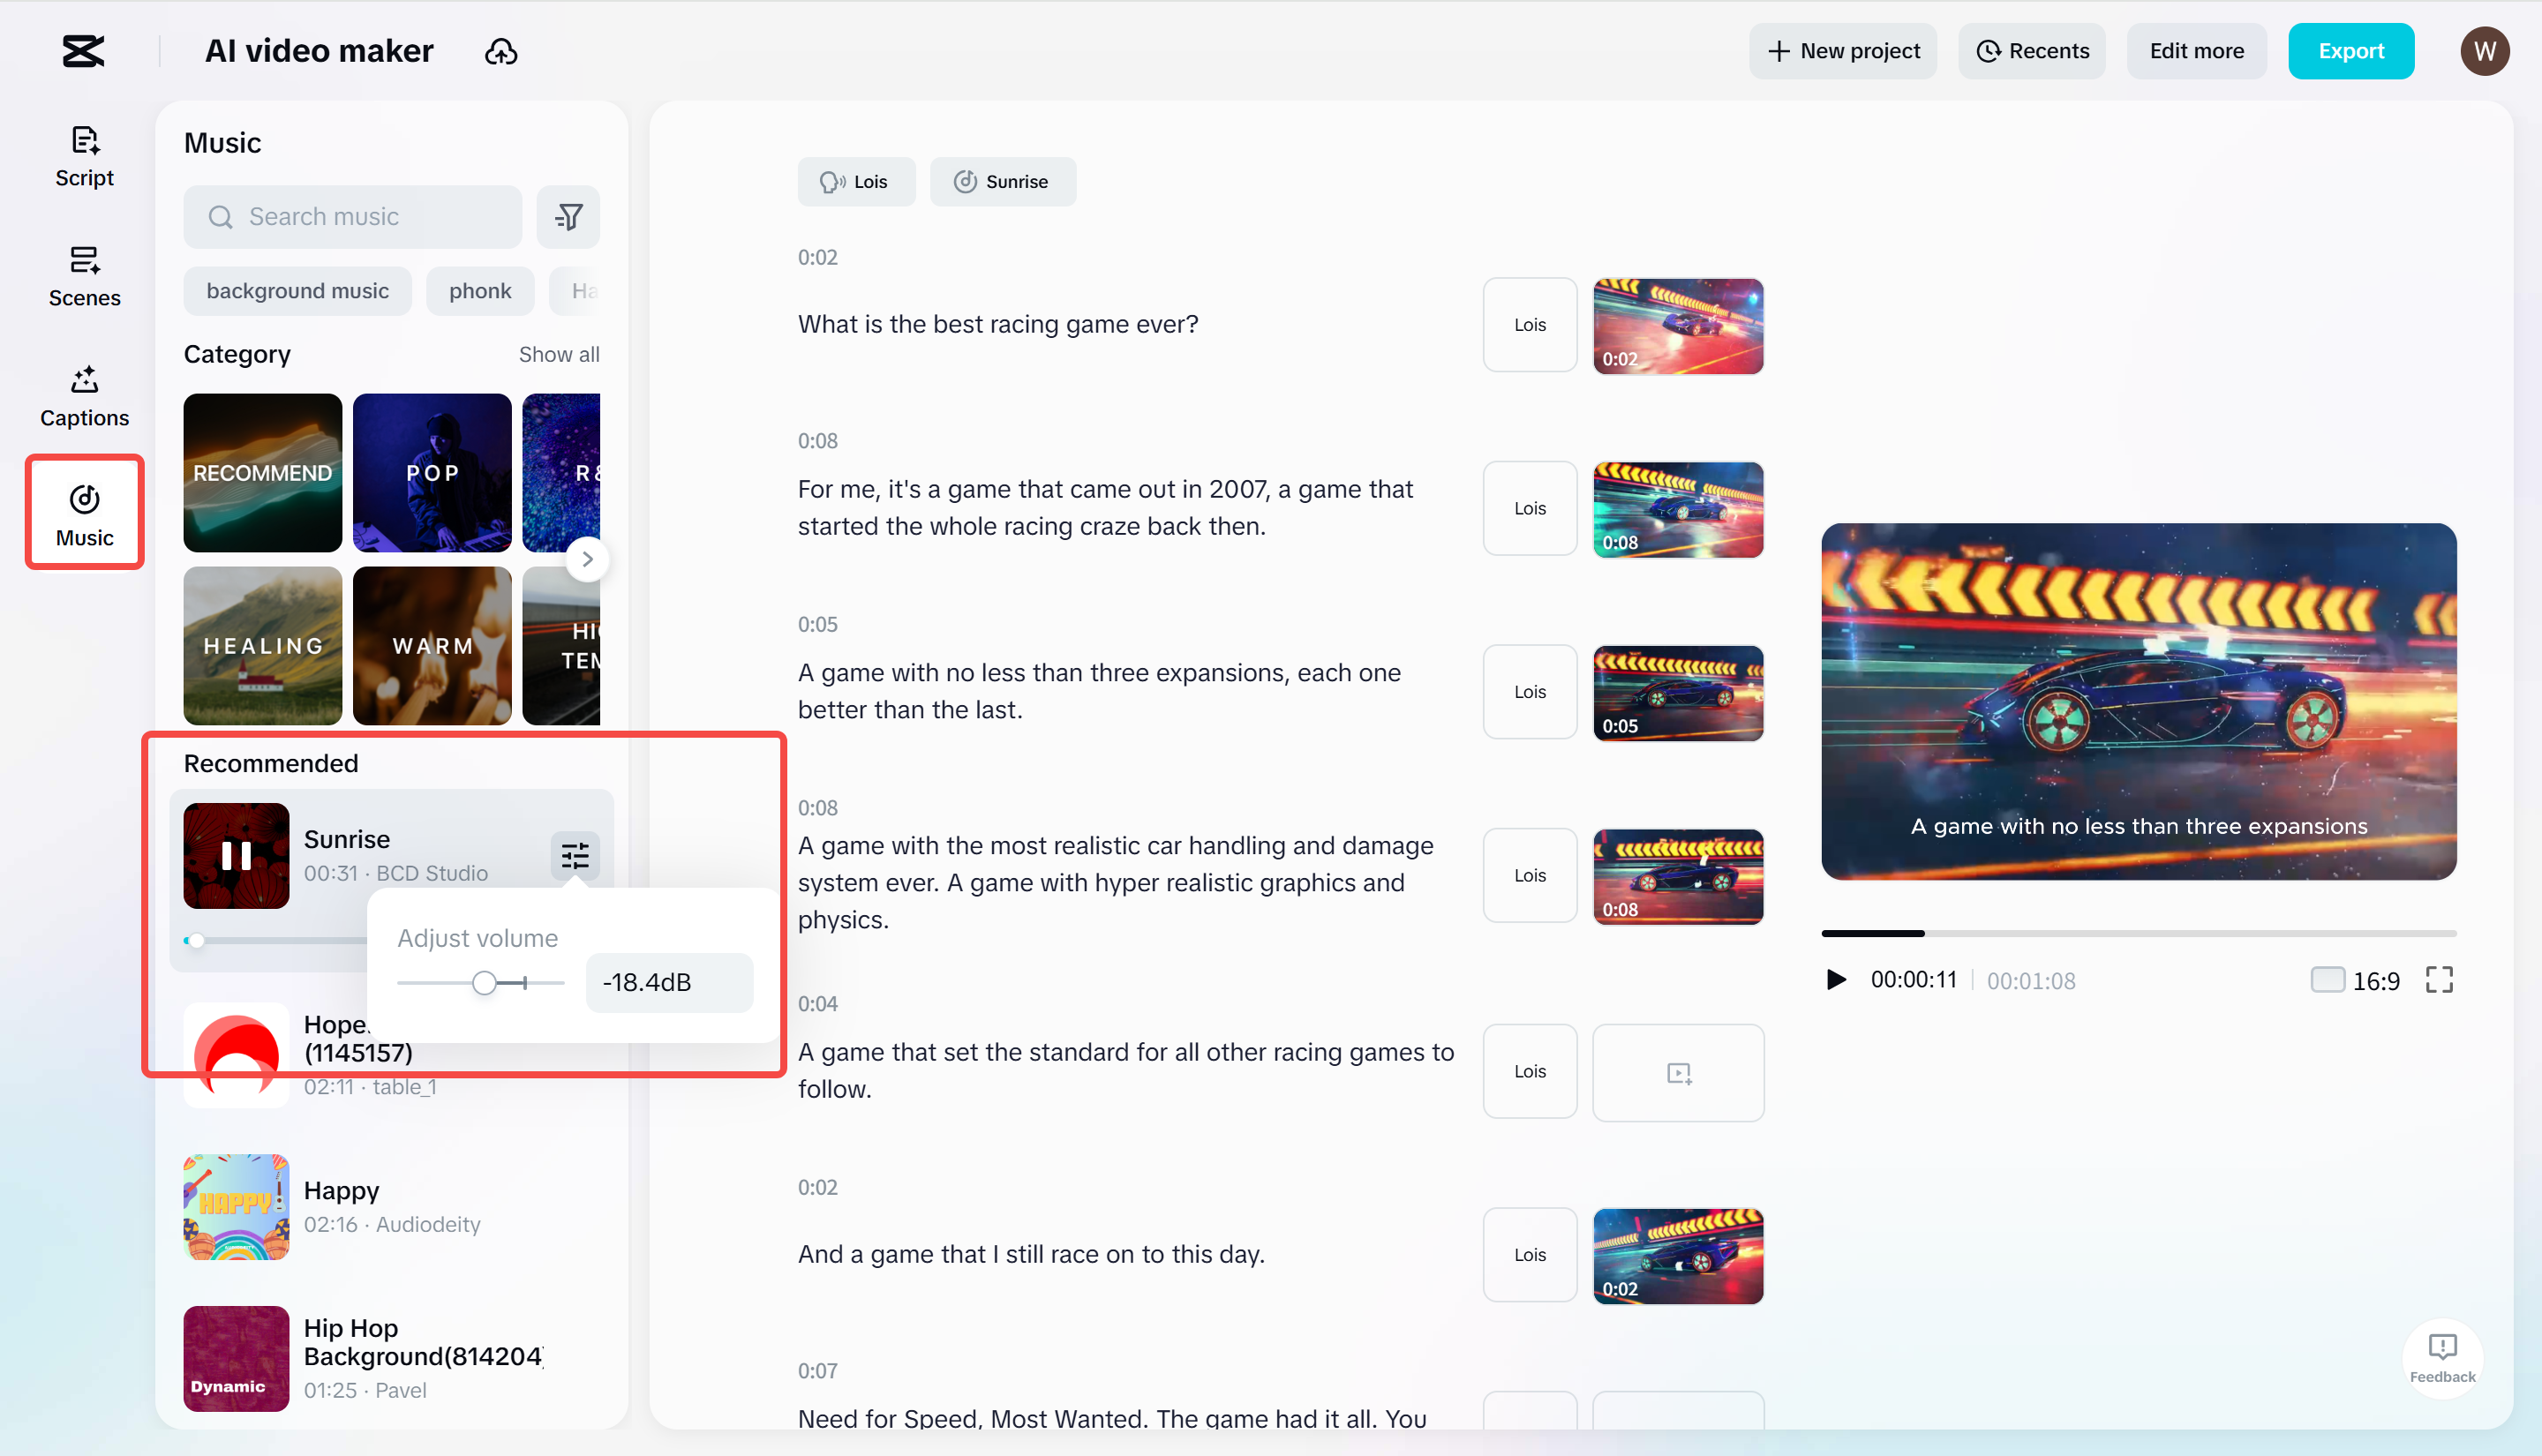This screenshot has width=2542, height=1456.
Task: Click the cloud save icon
Action: [501, 51]
